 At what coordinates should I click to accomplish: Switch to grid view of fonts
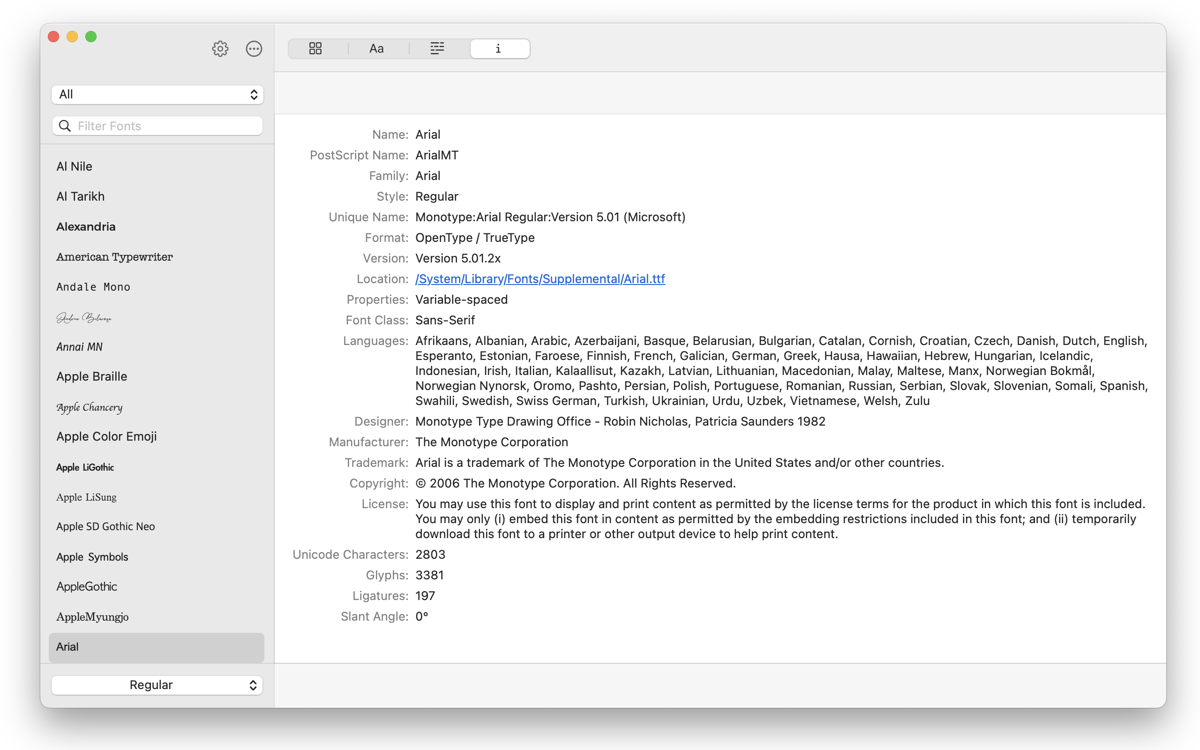316,48
